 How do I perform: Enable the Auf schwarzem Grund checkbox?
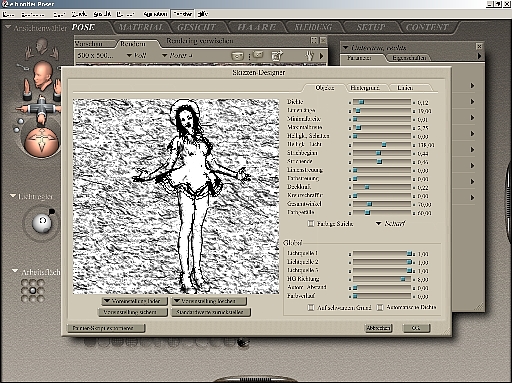coord(310,307)
